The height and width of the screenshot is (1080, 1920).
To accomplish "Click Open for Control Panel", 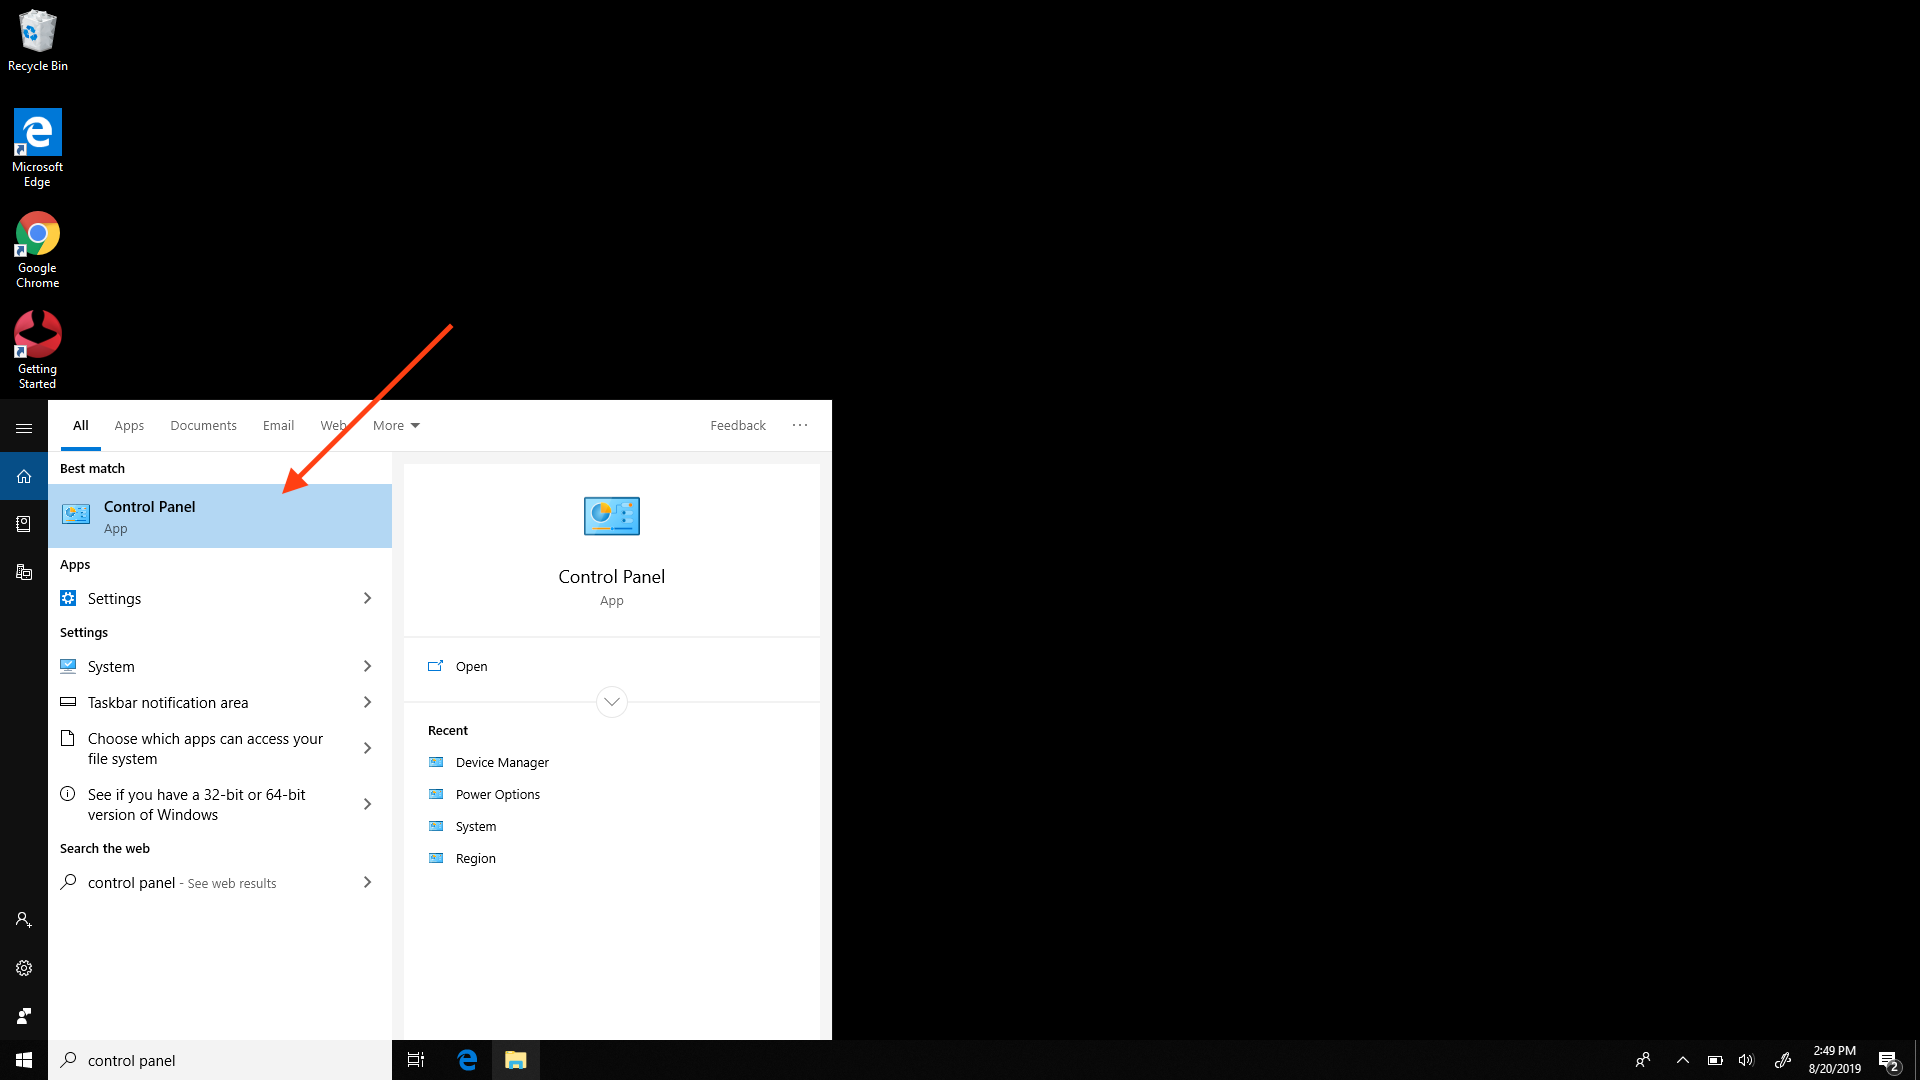I will (x=471, y=666).
